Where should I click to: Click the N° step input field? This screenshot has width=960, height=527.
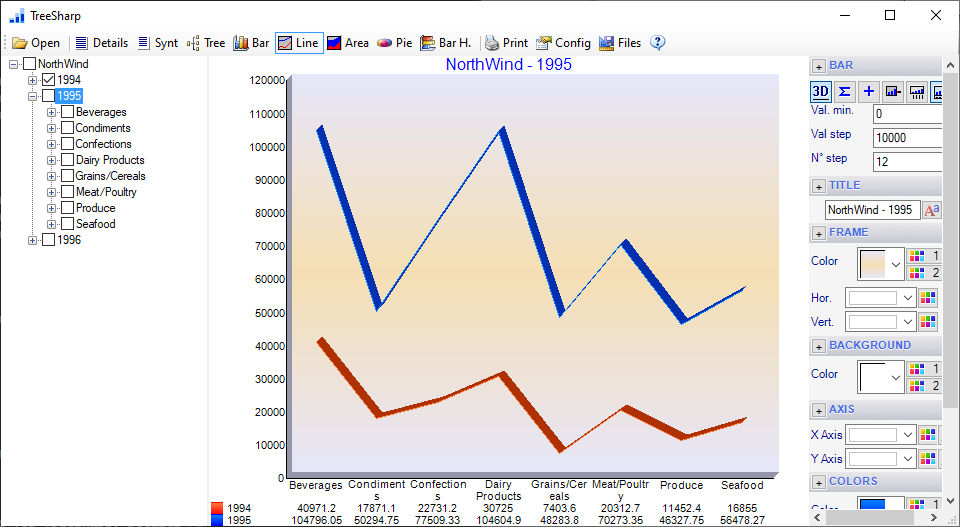tap(907, 162)
